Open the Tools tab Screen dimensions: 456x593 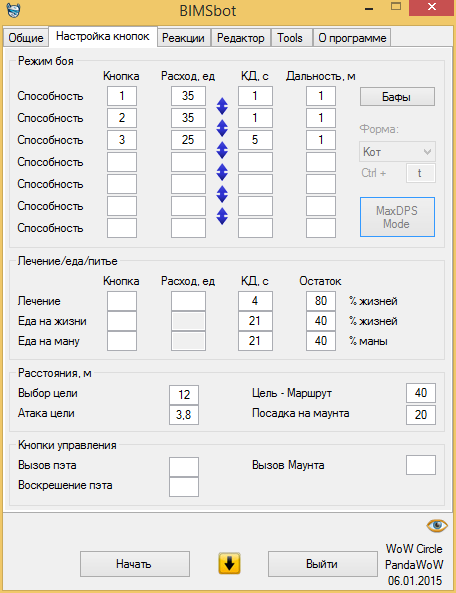(x=290, y=38)
